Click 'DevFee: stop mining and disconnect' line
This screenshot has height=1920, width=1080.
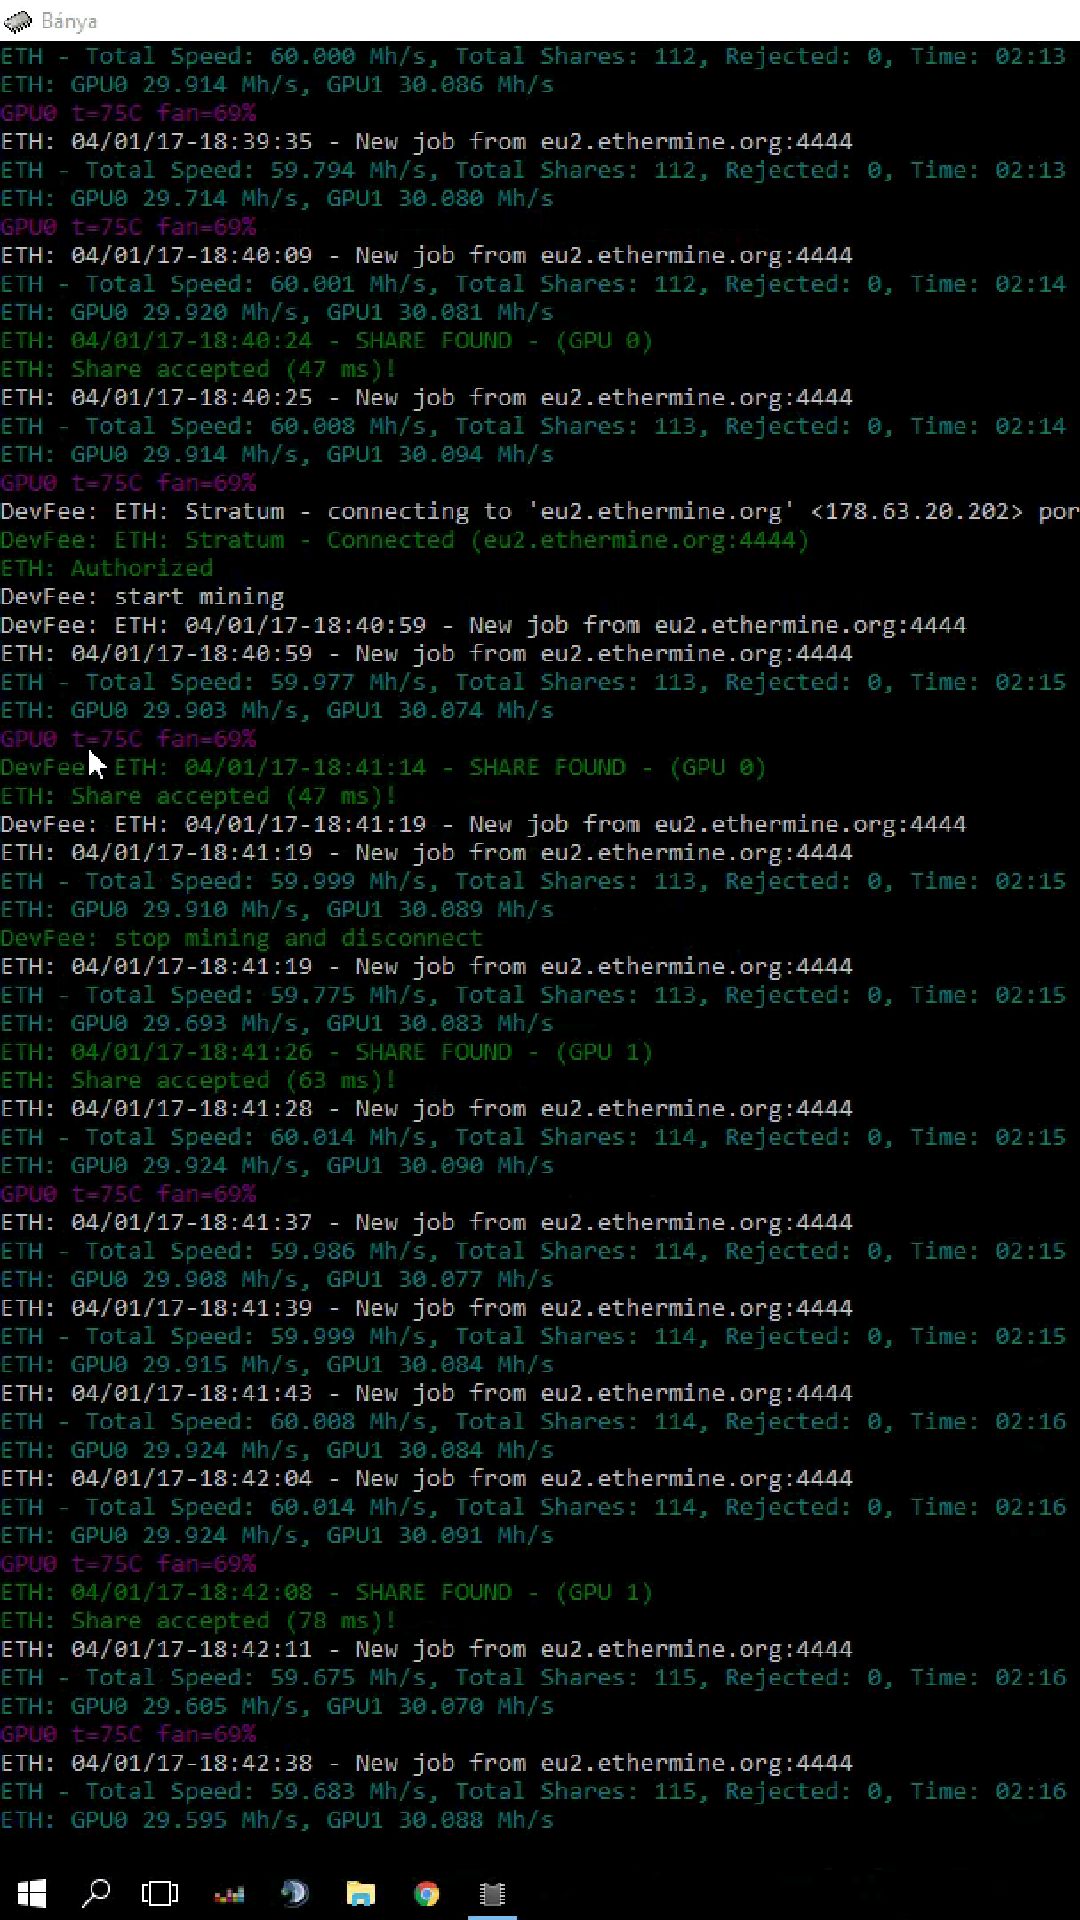pos(241,938)
